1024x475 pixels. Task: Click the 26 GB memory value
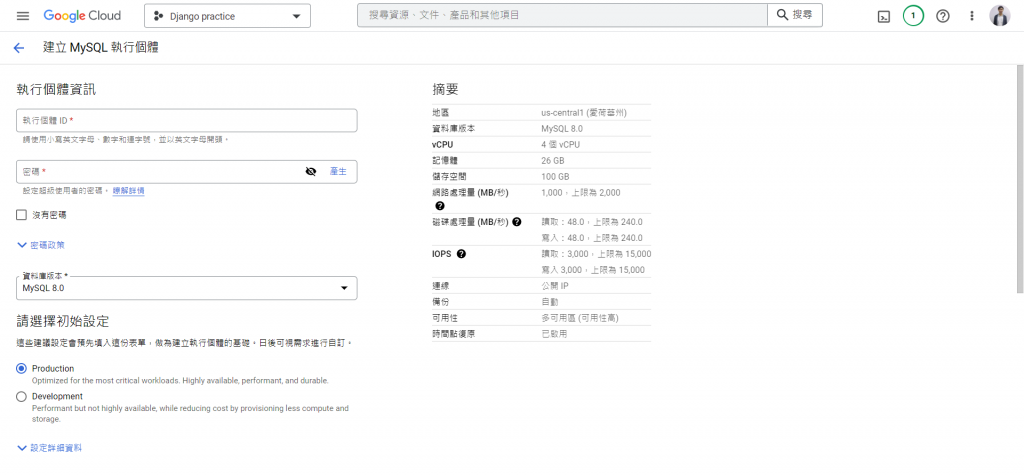pyautogui.click(x=553, y=160)
